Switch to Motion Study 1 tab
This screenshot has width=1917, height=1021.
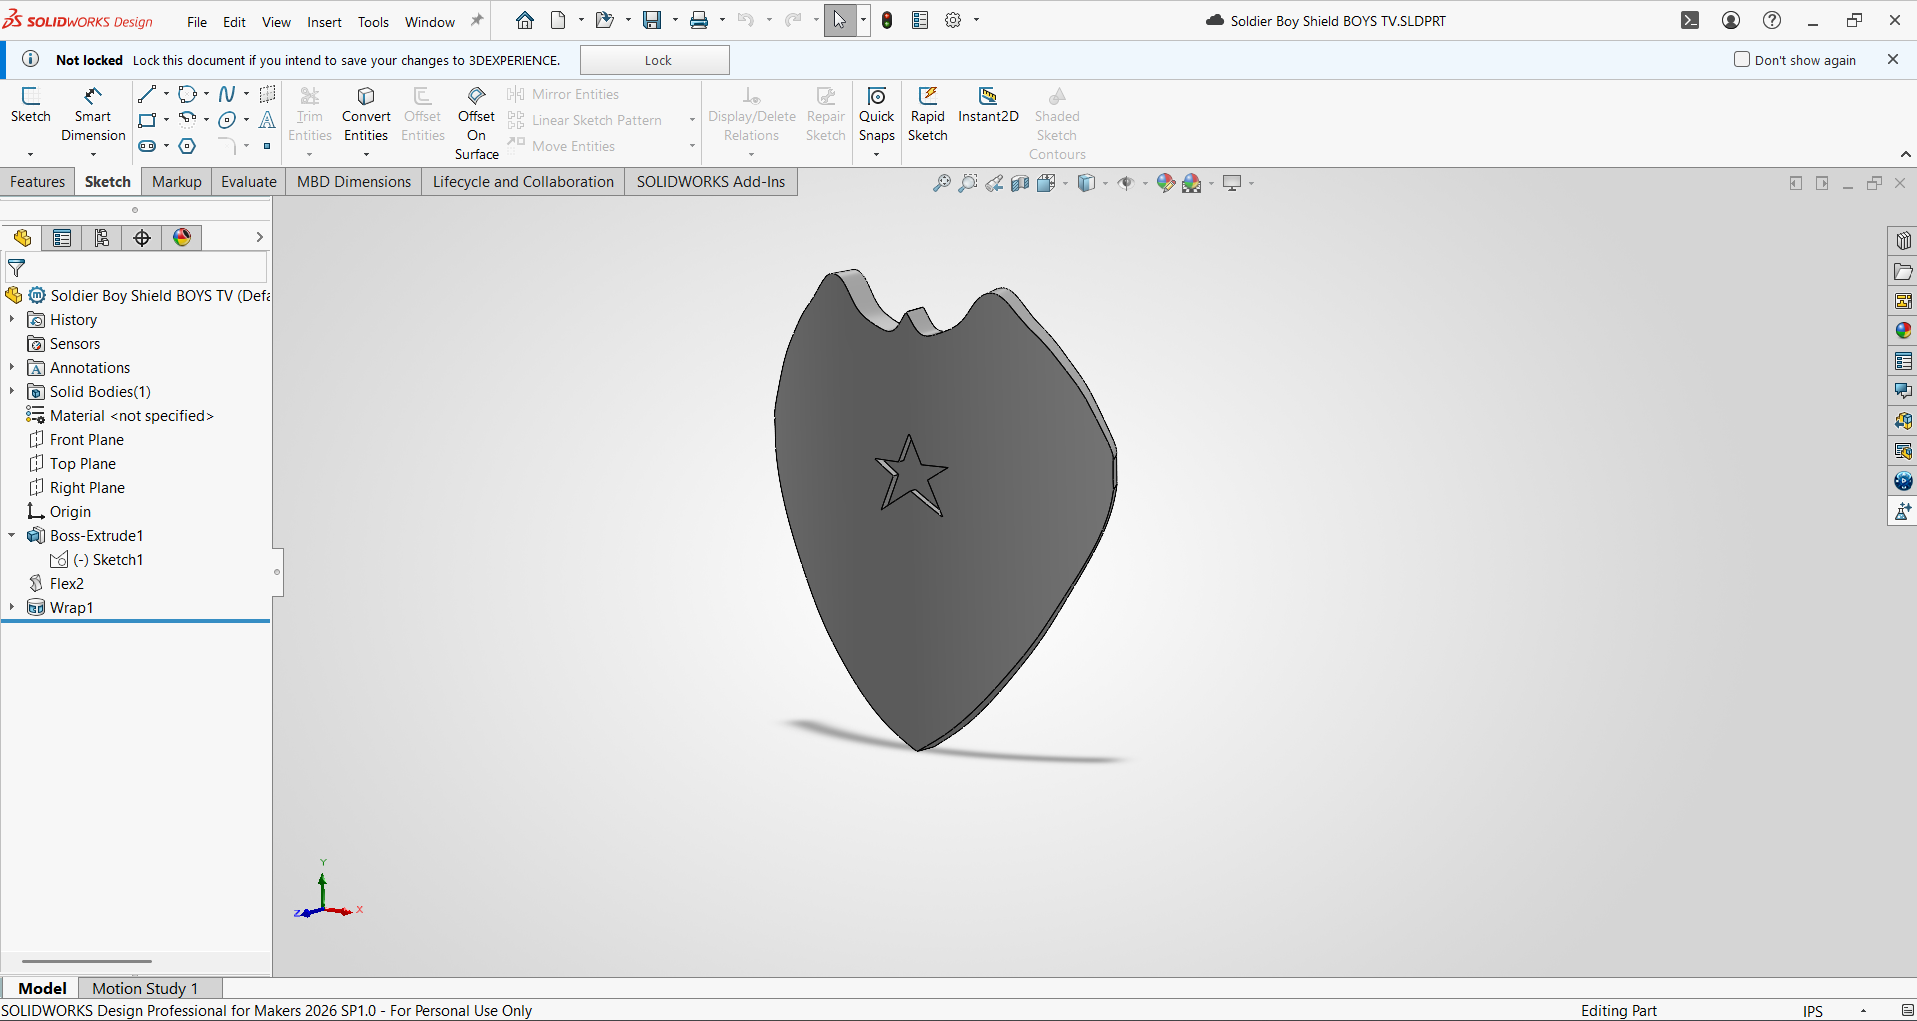pyautogui.click(x=145, y=988)
